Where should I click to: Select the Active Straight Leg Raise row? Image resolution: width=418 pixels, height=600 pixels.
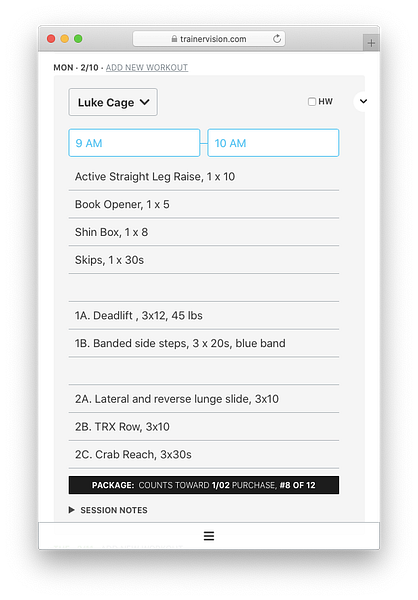204,176
